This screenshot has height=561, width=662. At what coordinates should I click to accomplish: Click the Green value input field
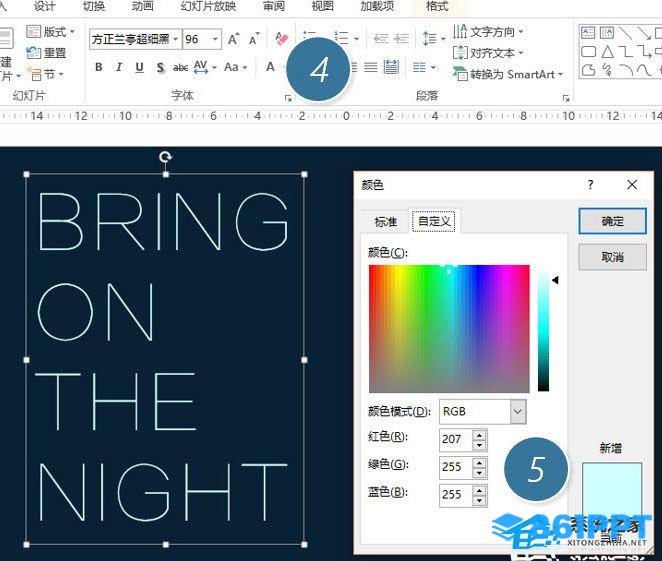[x=457, y=467]
